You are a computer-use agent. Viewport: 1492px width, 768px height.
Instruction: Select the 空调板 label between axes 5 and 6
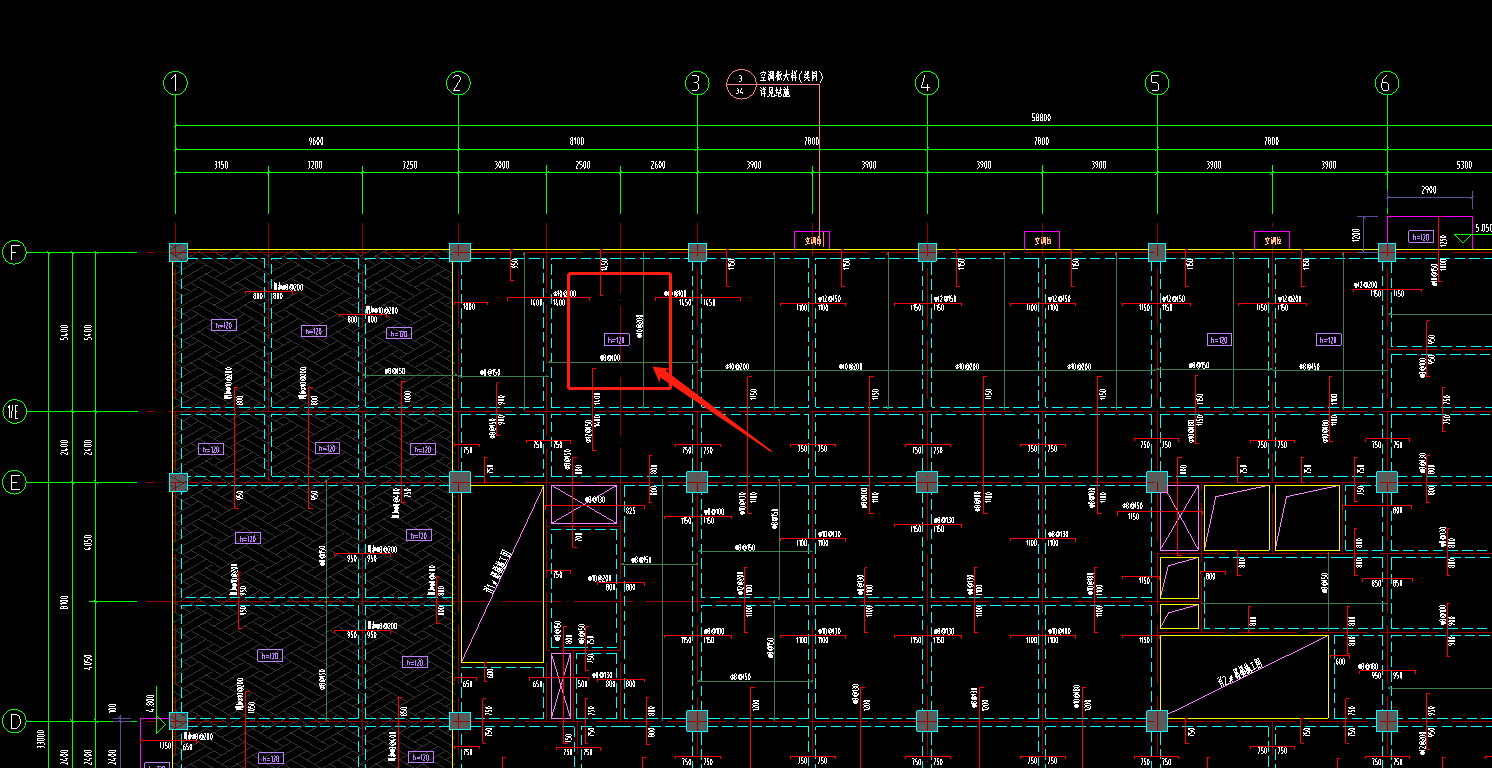pyautogui.click(x=1272, y=240)
